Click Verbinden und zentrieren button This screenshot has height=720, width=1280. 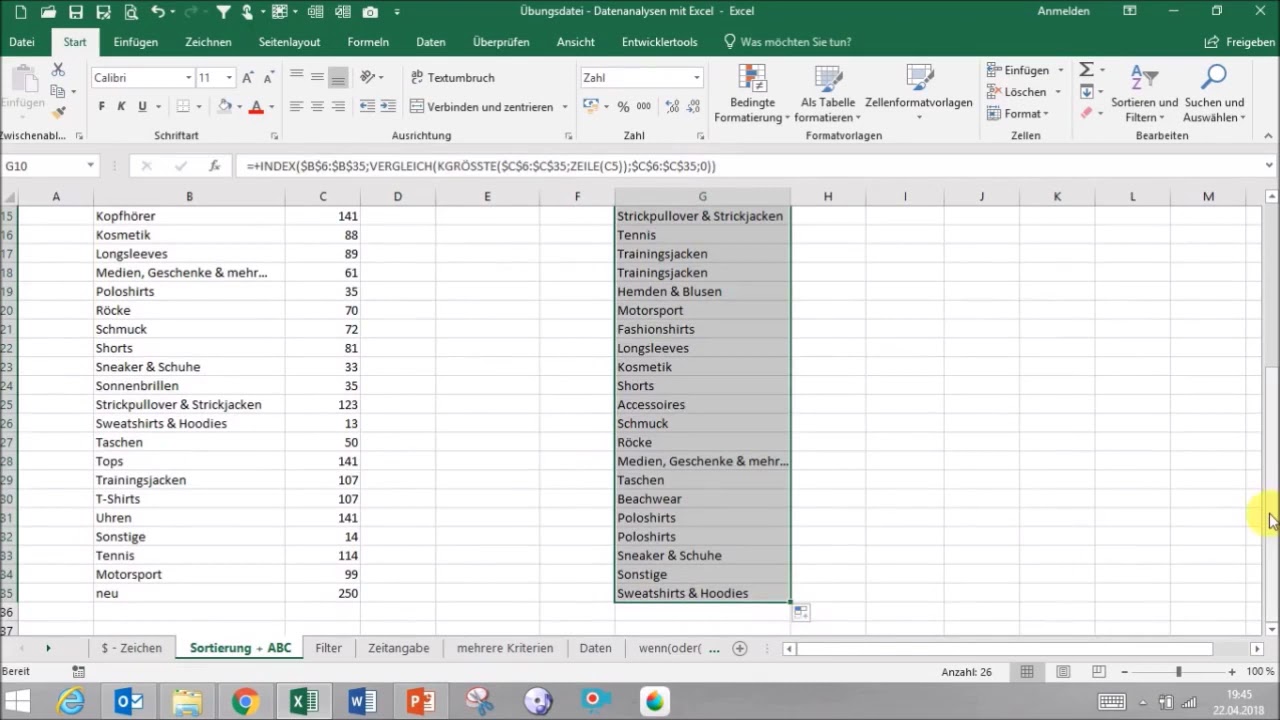(x=482, y=106)
